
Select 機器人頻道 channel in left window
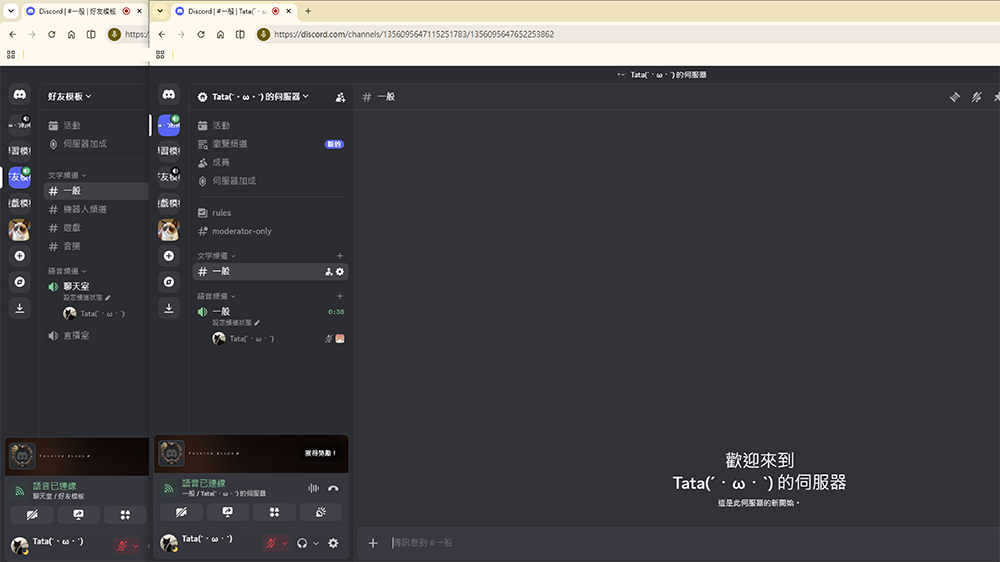coord(96,209)
